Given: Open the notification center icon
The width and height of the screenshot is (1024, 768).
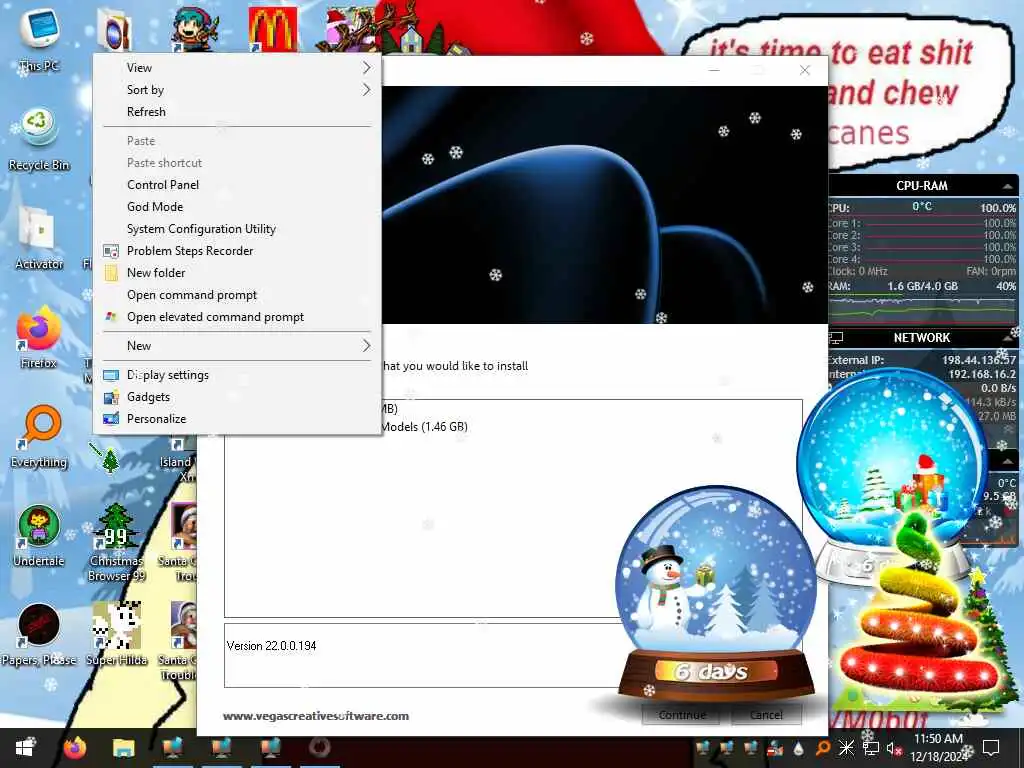Looking at the screenshot, I should pyautogui.click(x=991, y=748).
